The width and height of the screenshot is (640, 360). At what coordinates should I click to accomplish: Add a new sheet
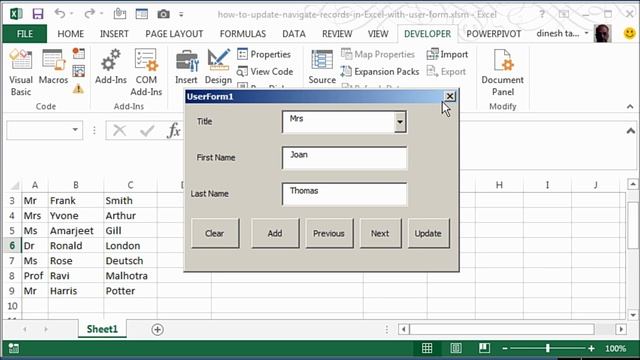(x=158, y=329)
